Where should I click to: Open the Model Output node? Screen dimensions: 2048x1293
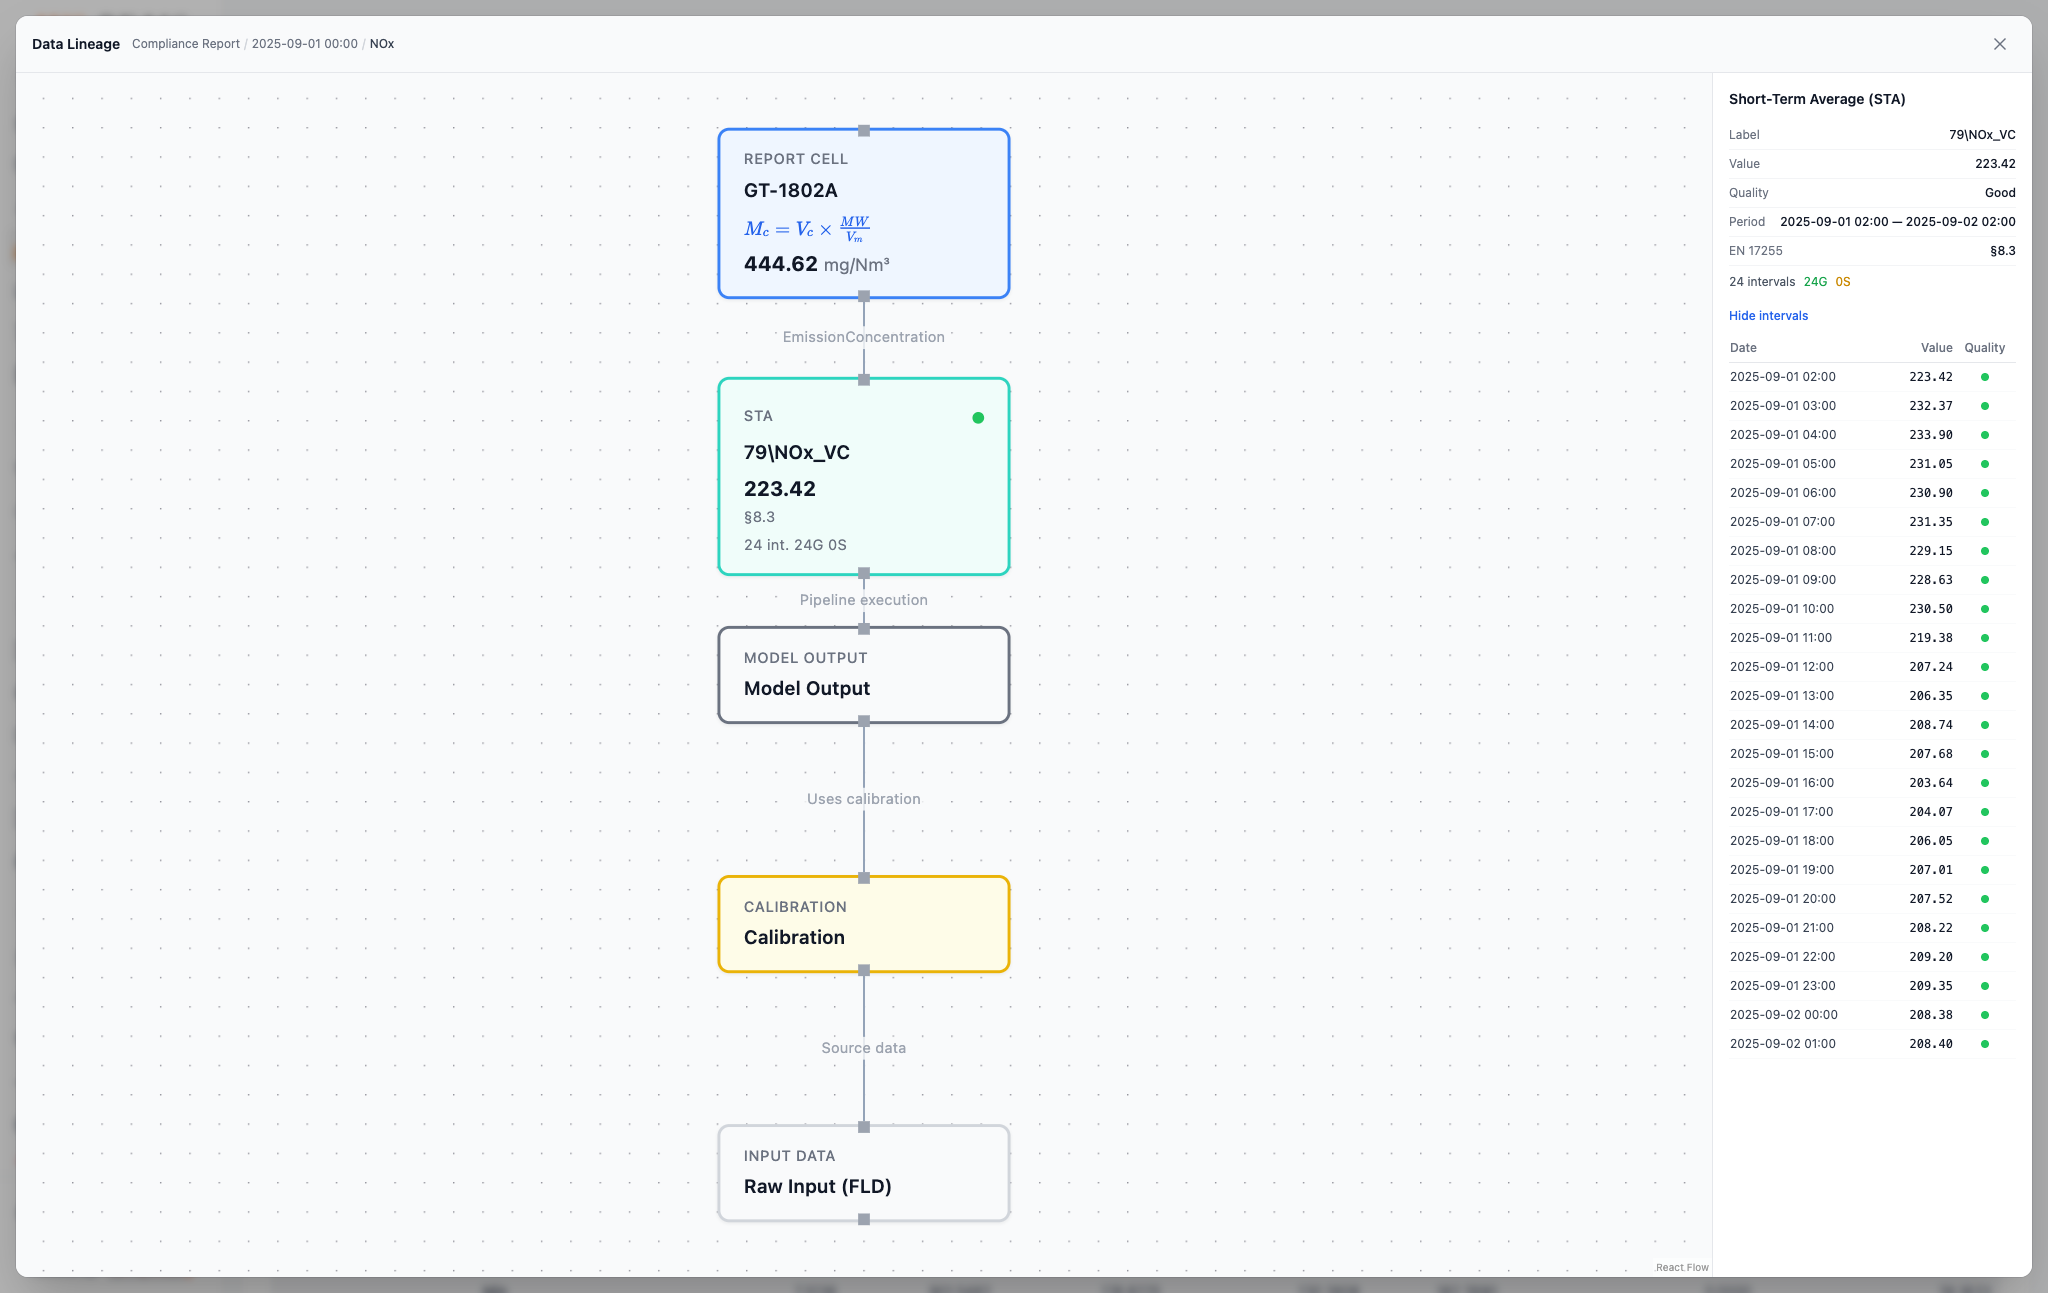[x=864, y=675]
